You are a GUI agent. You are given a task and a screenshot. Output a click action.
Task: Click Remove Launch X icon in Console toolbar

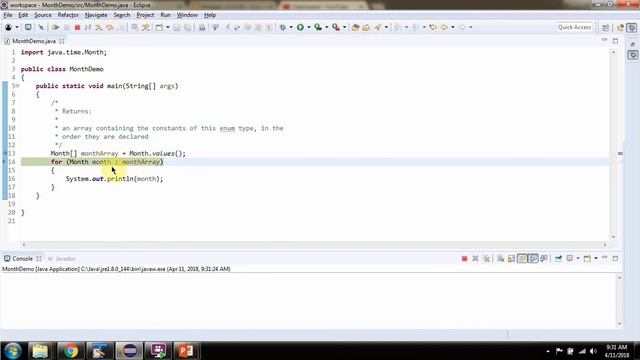(475, 258)
